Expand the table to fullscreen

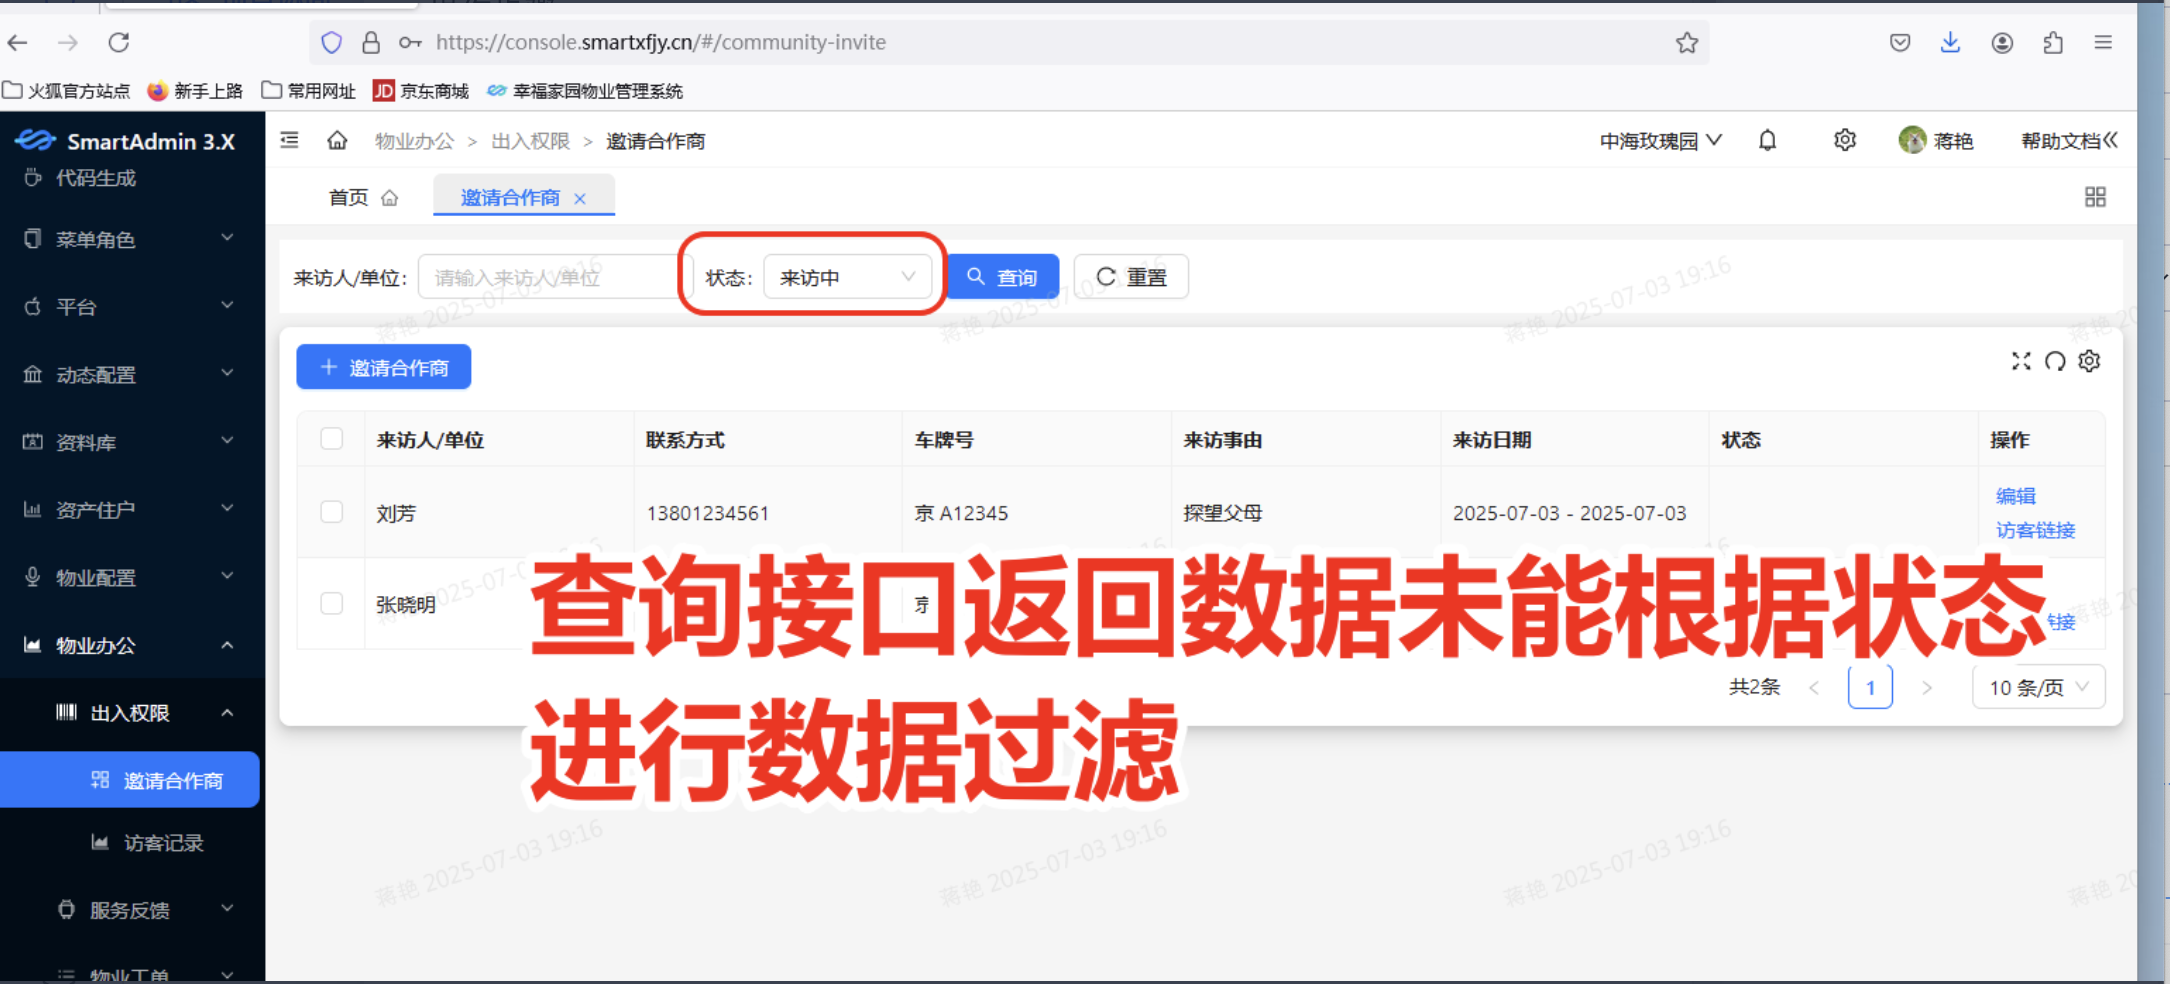2021,361
